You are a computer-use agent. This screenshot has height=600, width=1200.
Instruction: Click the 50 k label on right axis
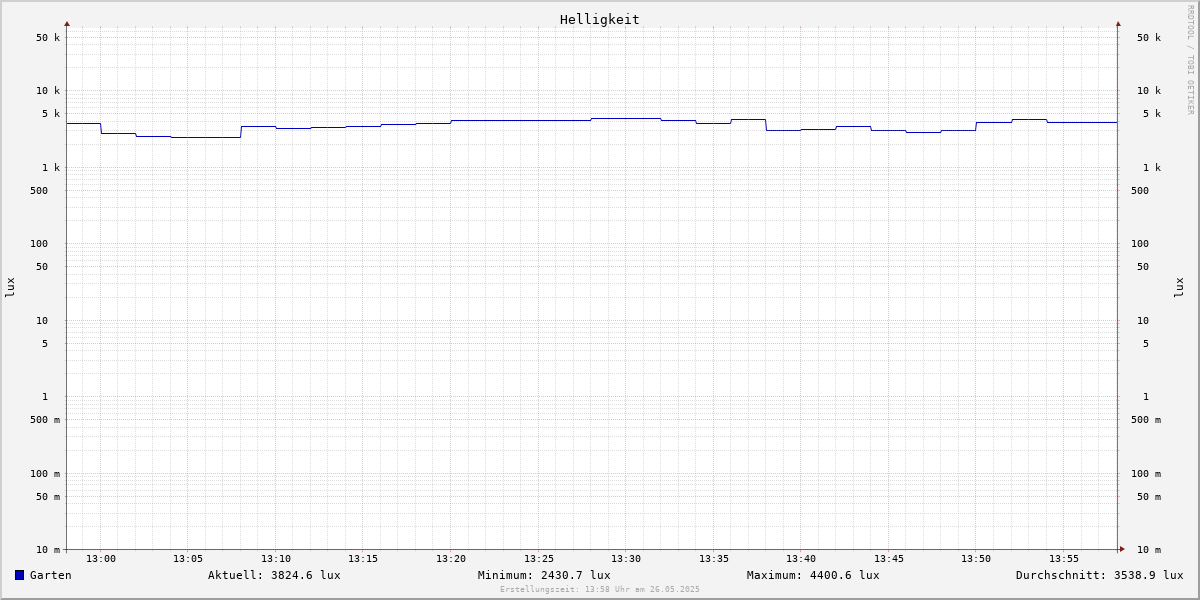[x=1149, y=38]
